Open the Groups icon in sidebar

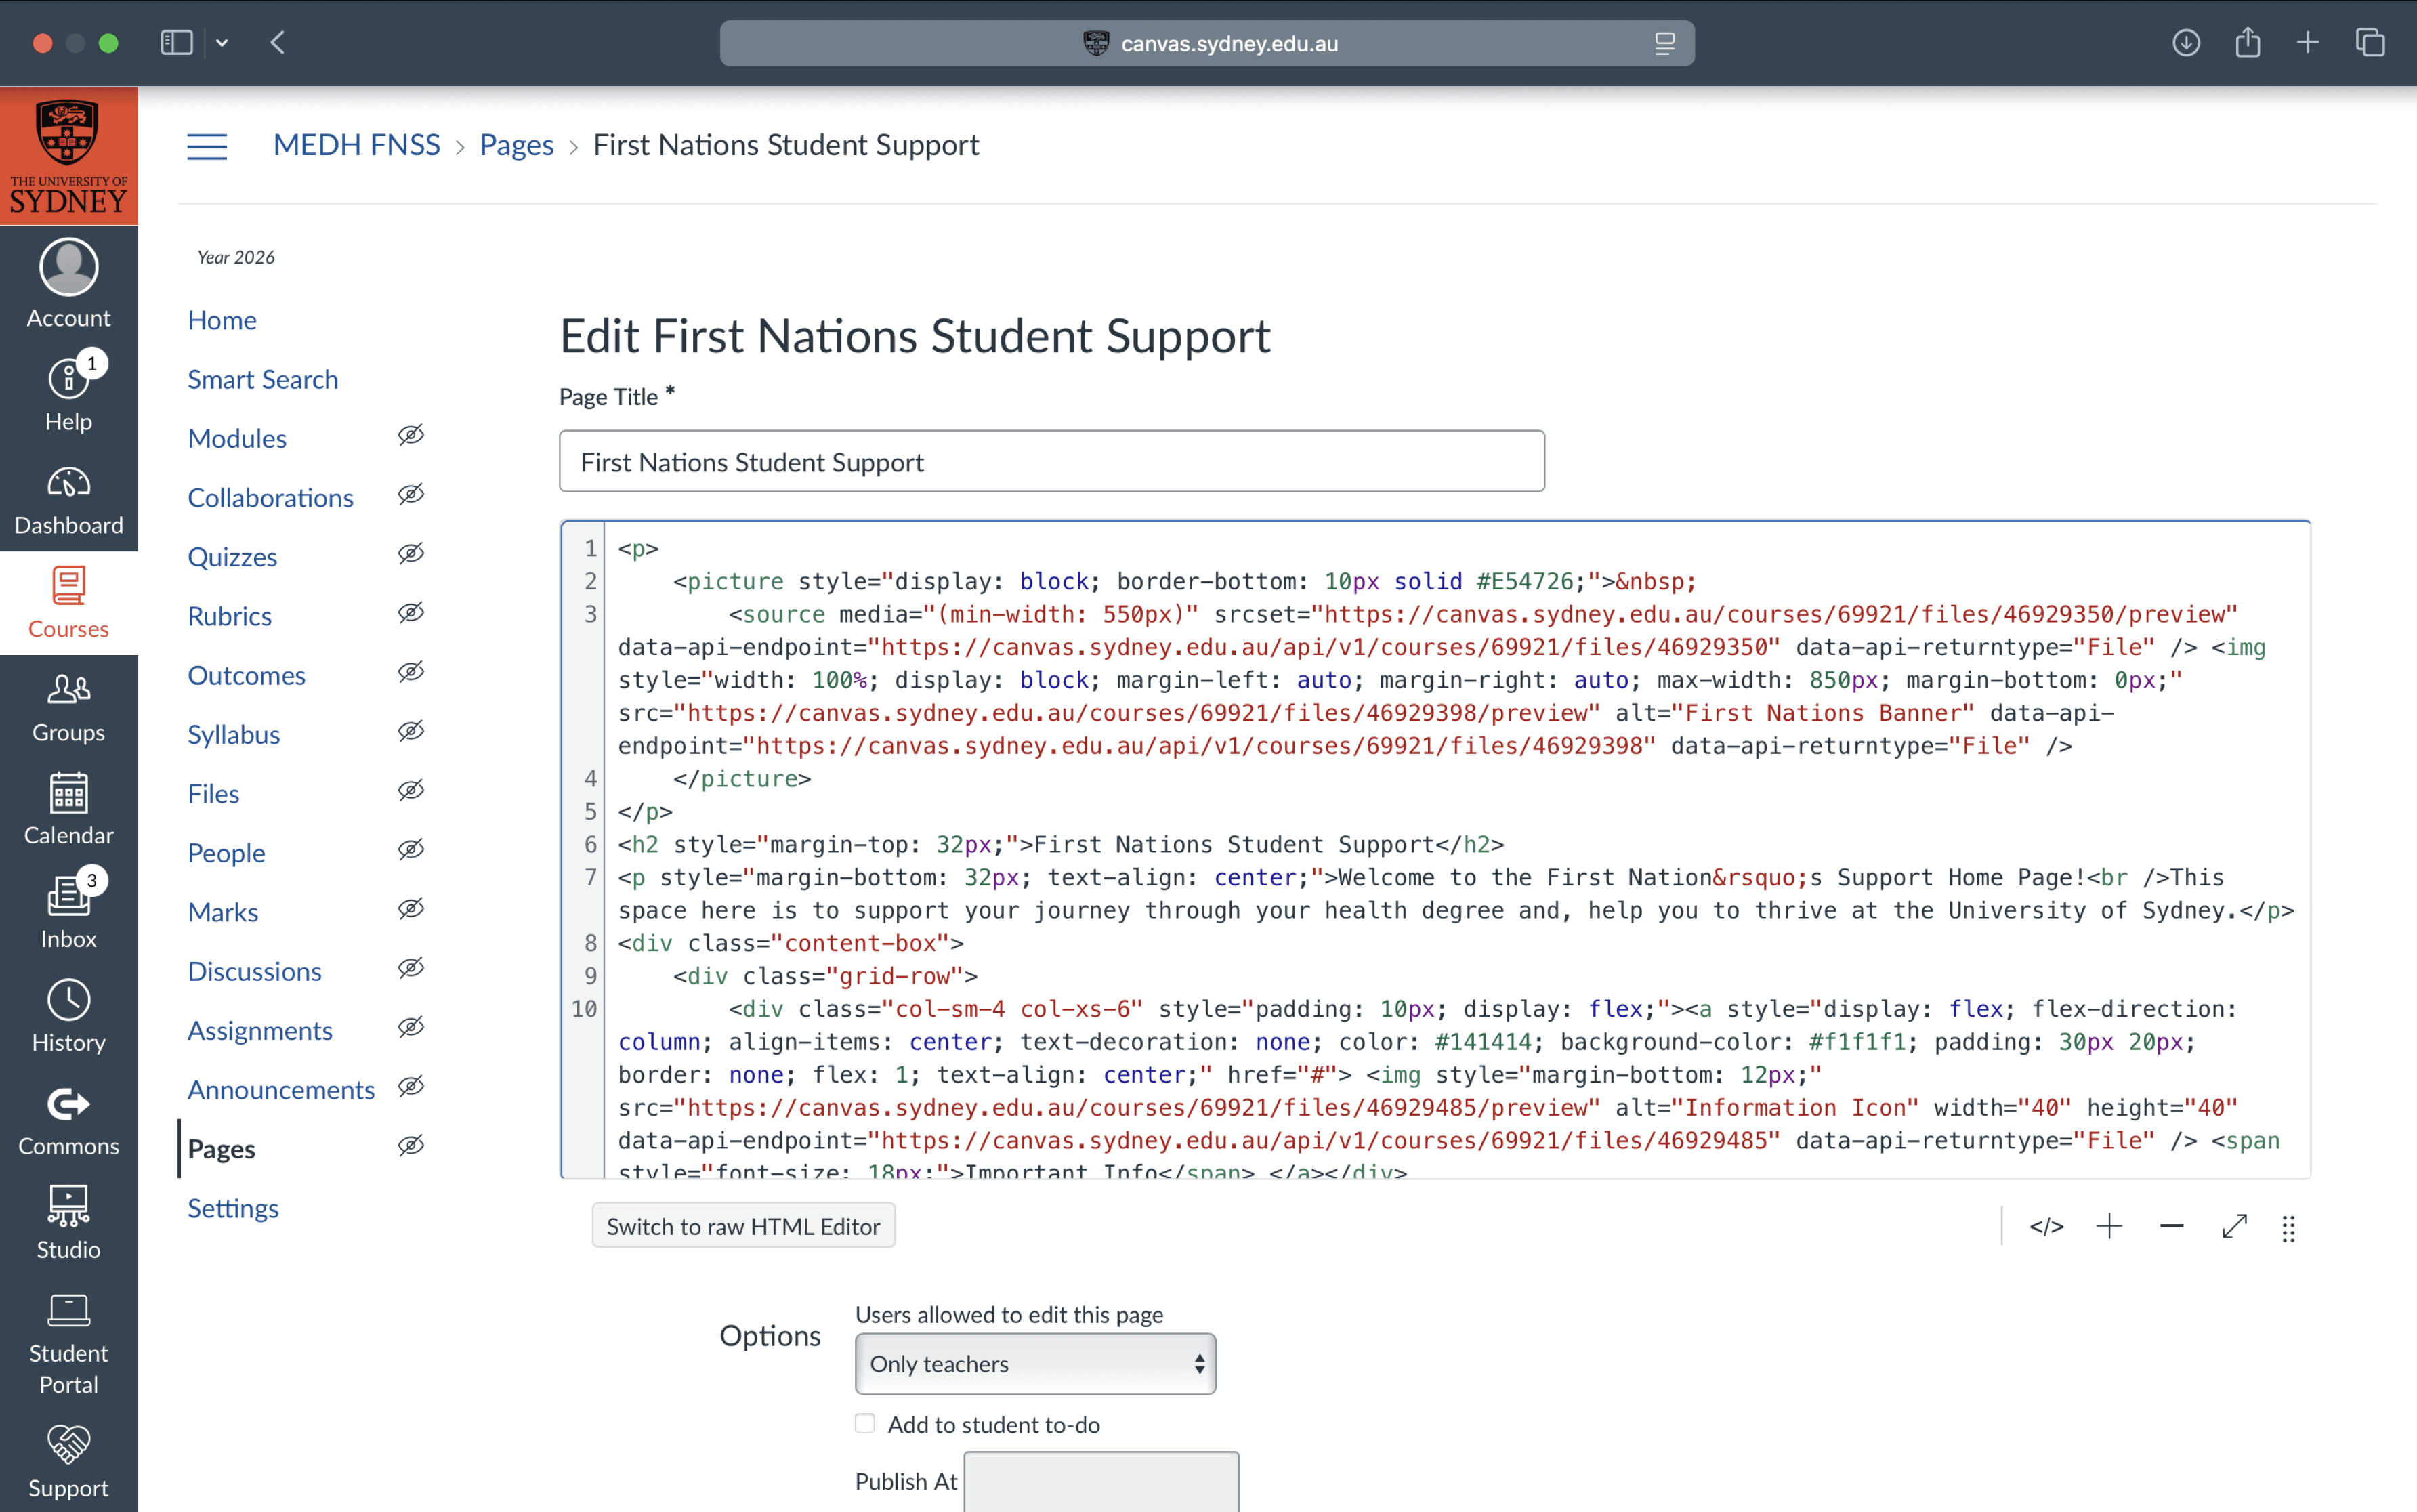point(68,689)
